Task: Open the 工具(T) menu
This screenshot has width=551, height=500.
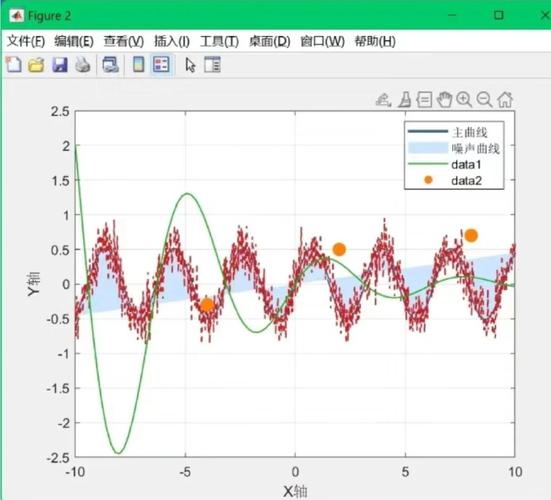Action: tap(219, 41)
